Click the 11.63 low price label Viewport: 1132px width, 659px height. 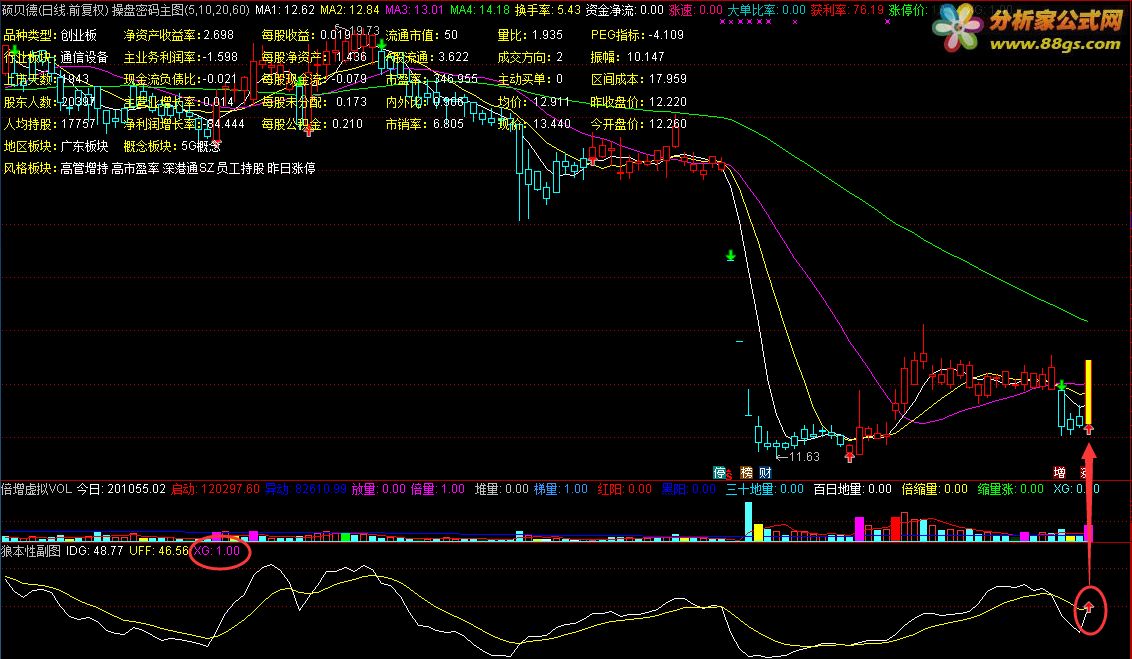(x=804, y=457)
